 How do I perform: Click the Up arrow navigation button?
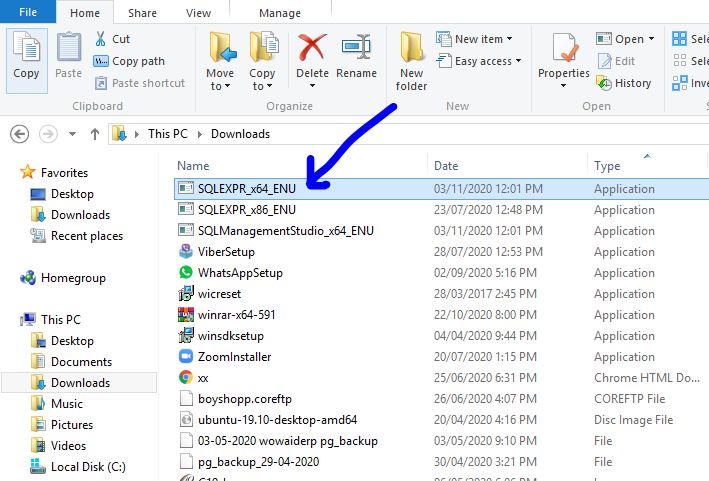click(95, 133)
